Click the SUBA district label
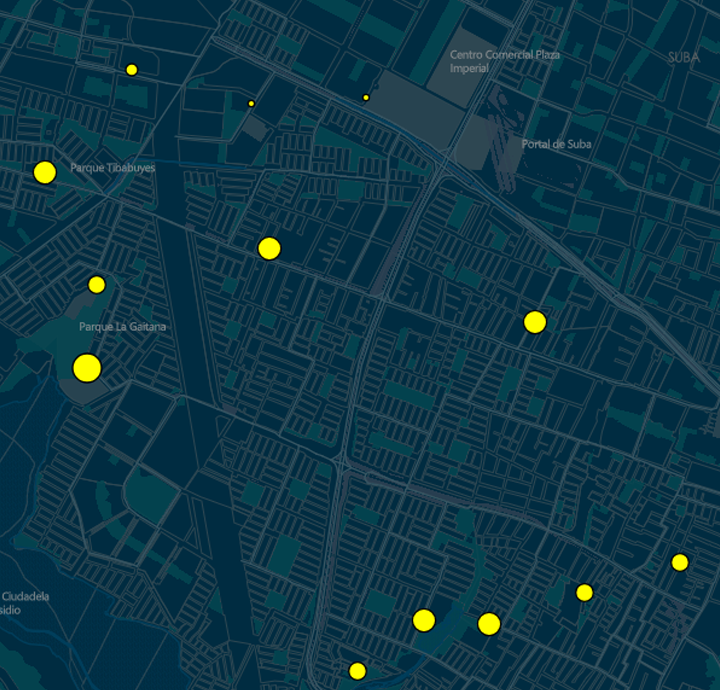This screenshot has height=690, width=720. [683, 58]
